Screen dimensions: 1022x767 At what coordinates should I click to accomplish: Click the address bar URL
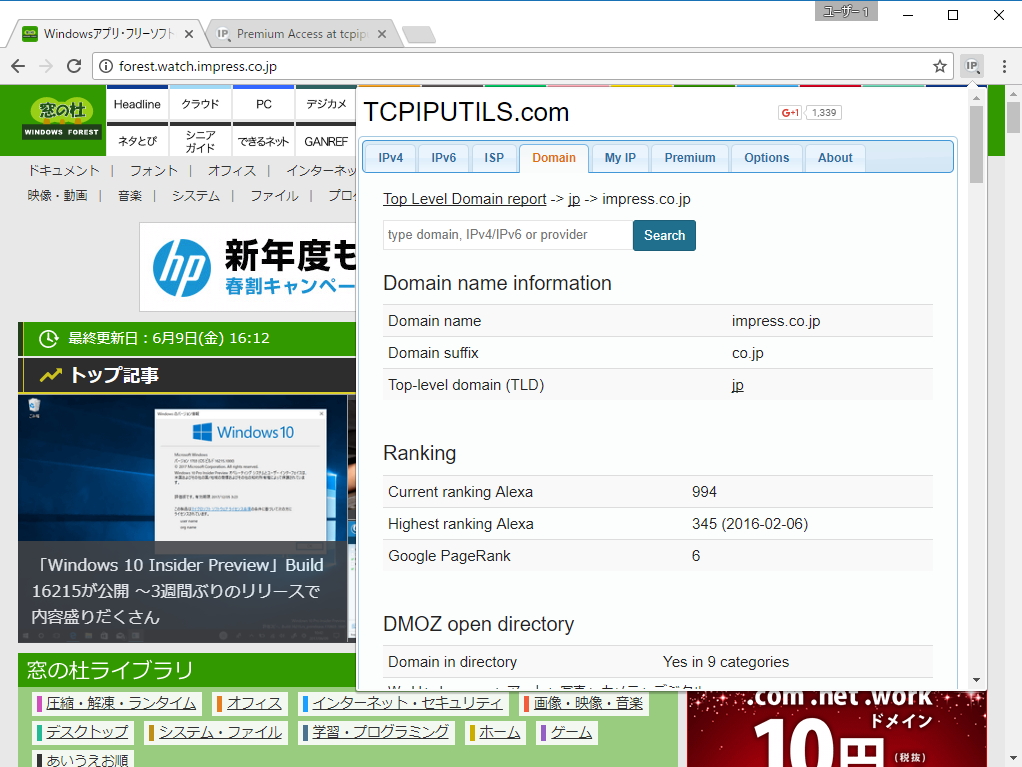pyautogui.click(x=197, y=66)
